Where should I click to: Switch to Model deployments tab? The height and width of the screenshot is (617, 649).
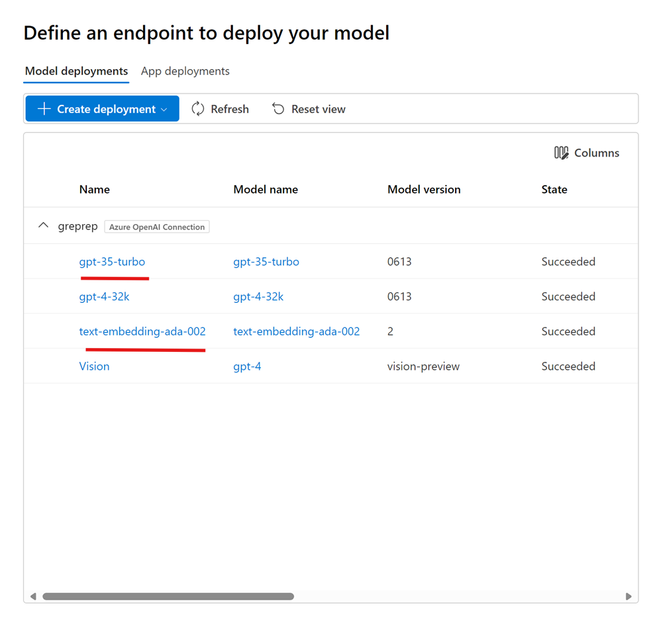coord(76,71)
